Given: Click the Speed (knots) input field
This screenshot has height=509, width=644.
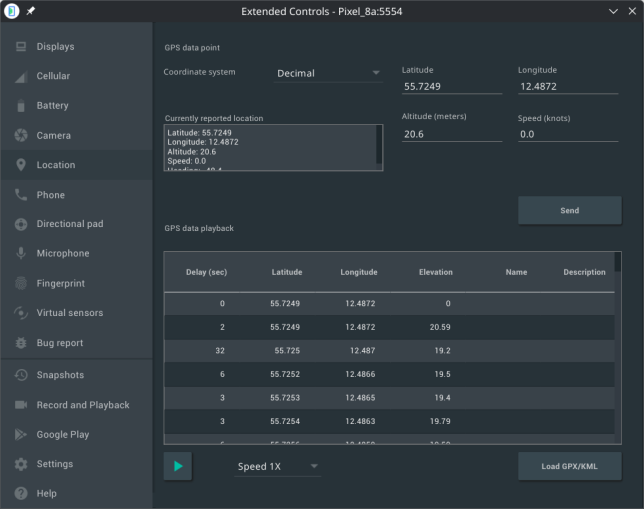Looking at the screenshot, I should coord(568,134).
